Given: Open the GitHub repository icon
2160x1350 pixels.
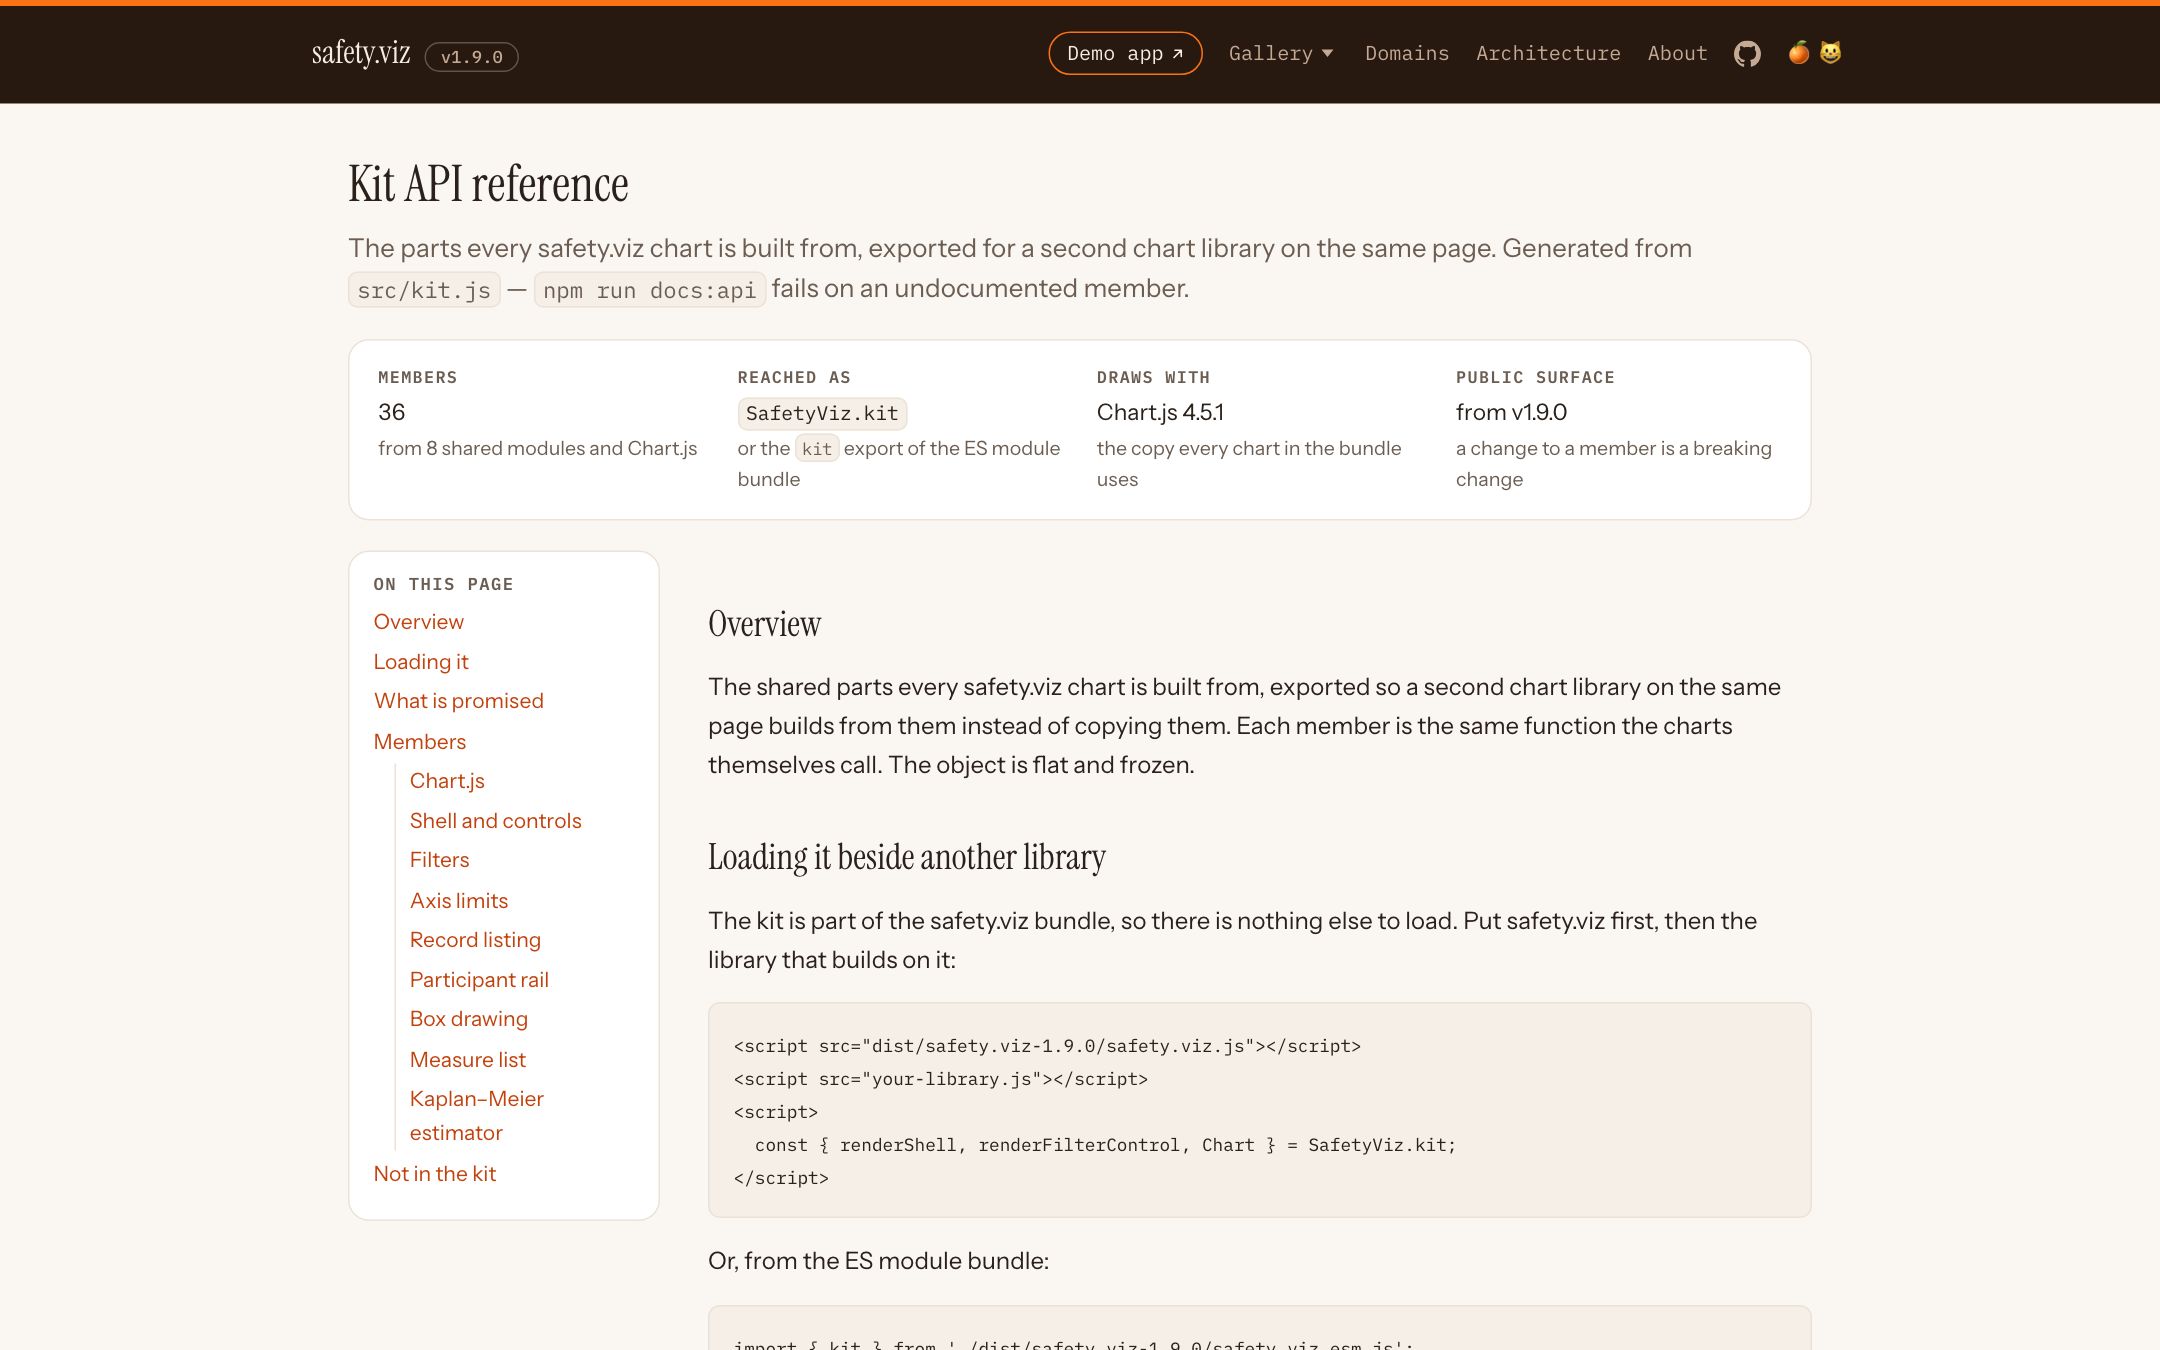Looking at the screenshot, I should (x=1747, y=54).
